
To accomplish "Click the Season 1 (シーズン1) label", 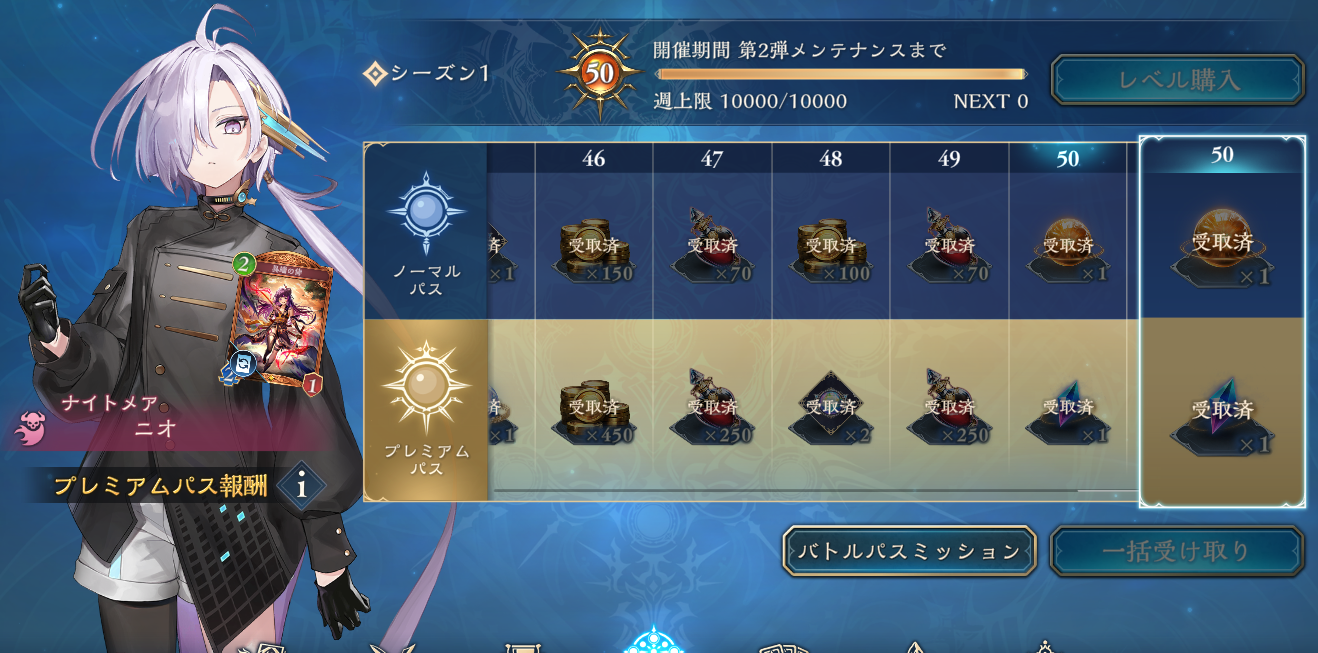I will pyautogui.click(x=427, y=73).
